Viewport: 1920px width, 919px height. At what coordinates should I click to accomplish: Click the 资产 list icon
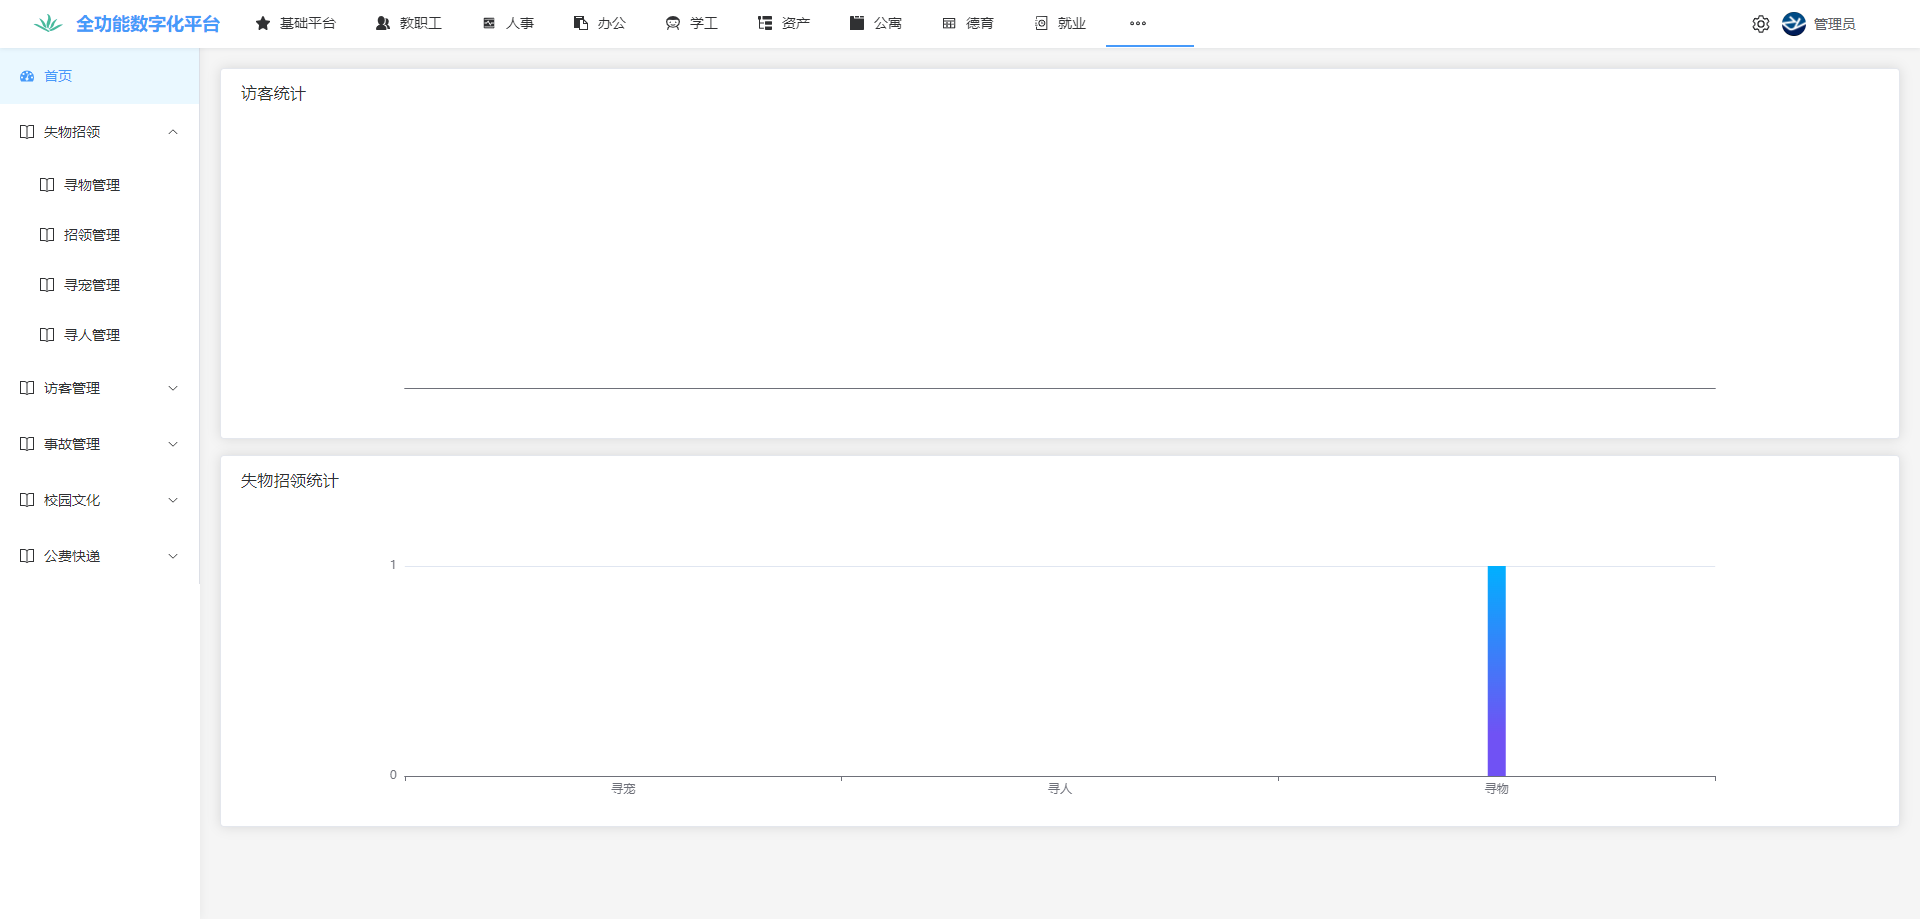click(765, 23)
